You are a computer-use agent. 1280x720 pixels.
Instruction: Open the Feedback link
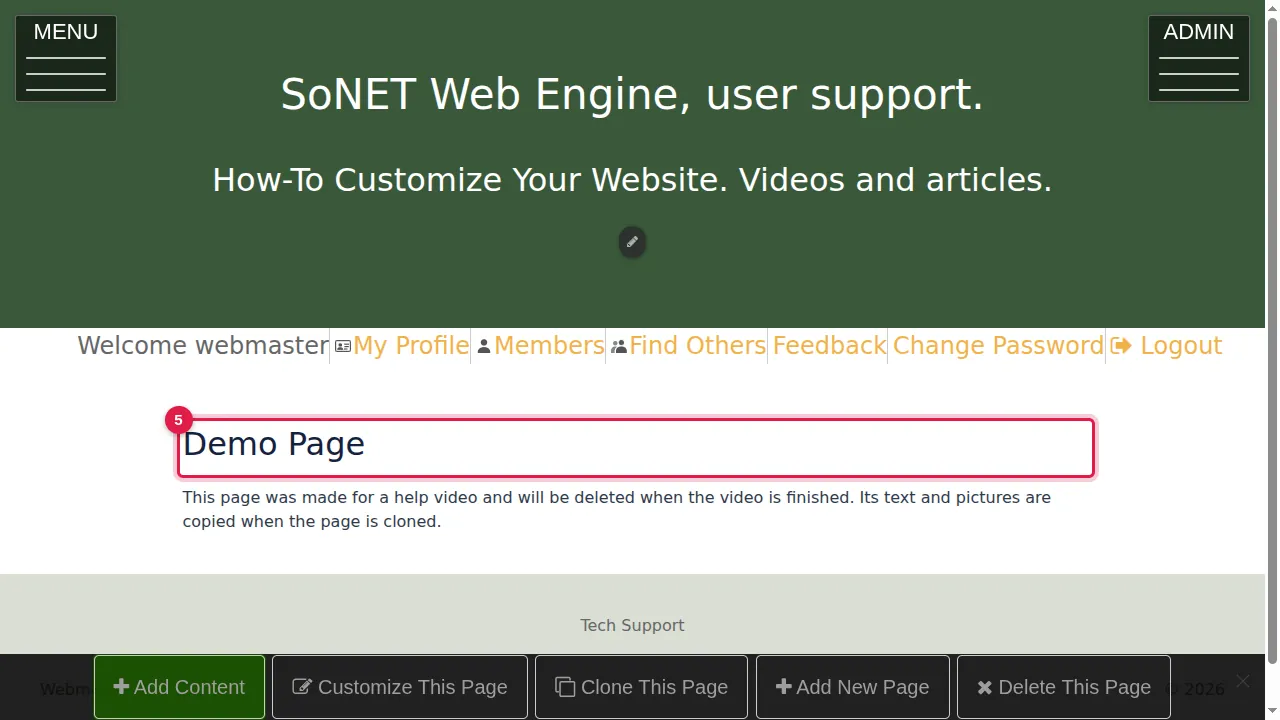click(x=829, y=346)
